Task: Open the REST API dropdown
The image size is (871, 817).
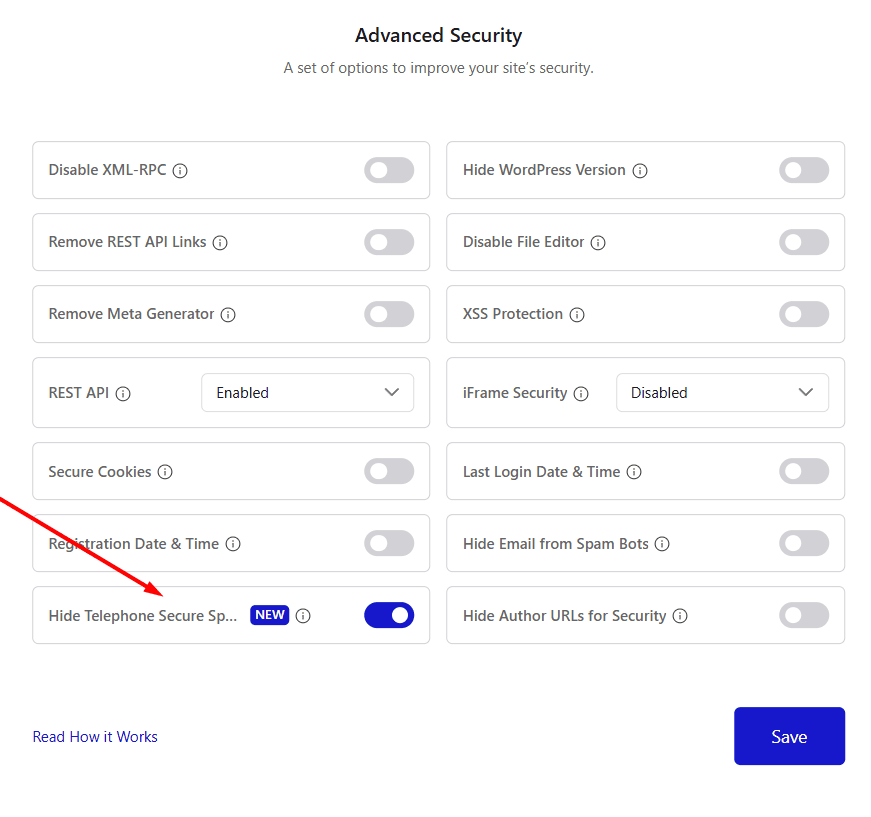Action: click(x=307, y=392)
